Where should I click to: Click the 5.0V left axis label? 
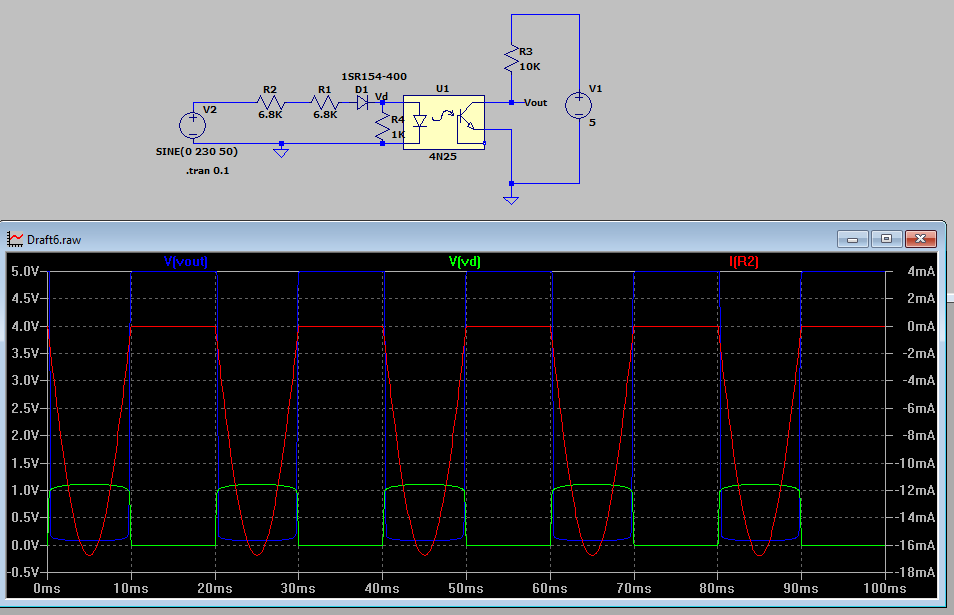[26, 271]
